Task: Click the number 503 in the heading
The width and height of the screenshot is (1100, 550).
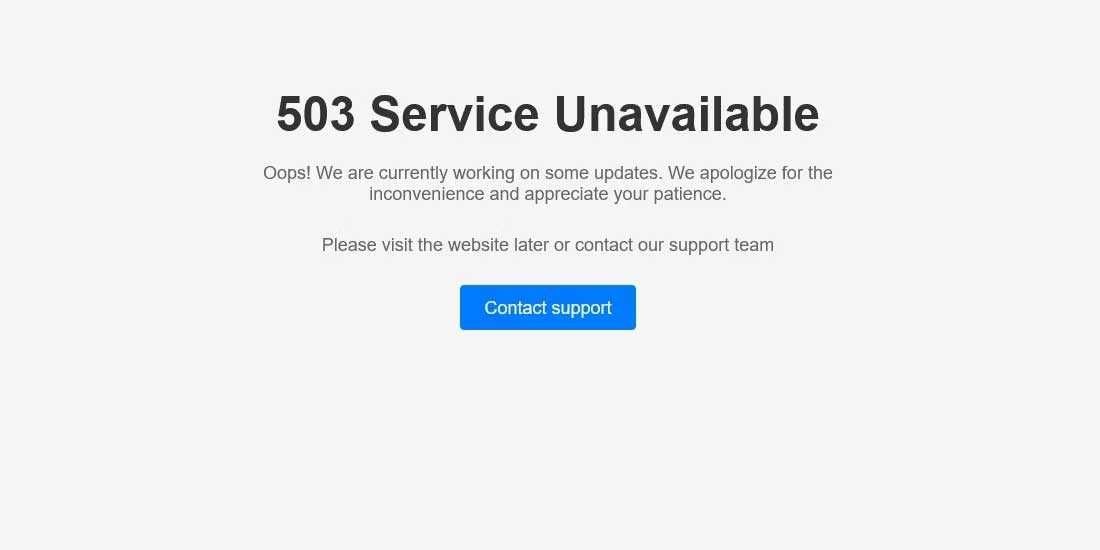Action: pos(316,114)
